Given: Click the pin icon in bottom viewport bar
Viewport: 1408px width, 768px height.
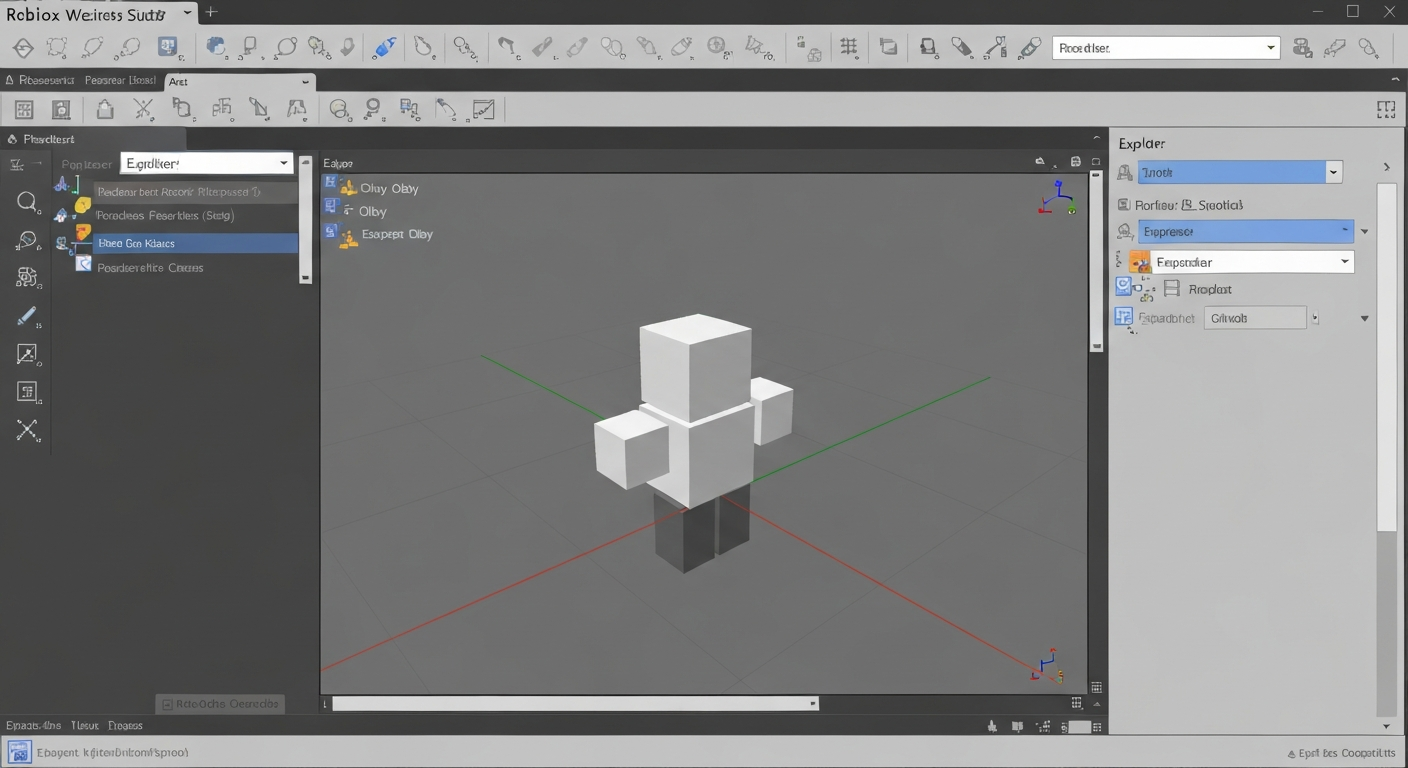Looking at the screenshot, I should pos(992,727).
